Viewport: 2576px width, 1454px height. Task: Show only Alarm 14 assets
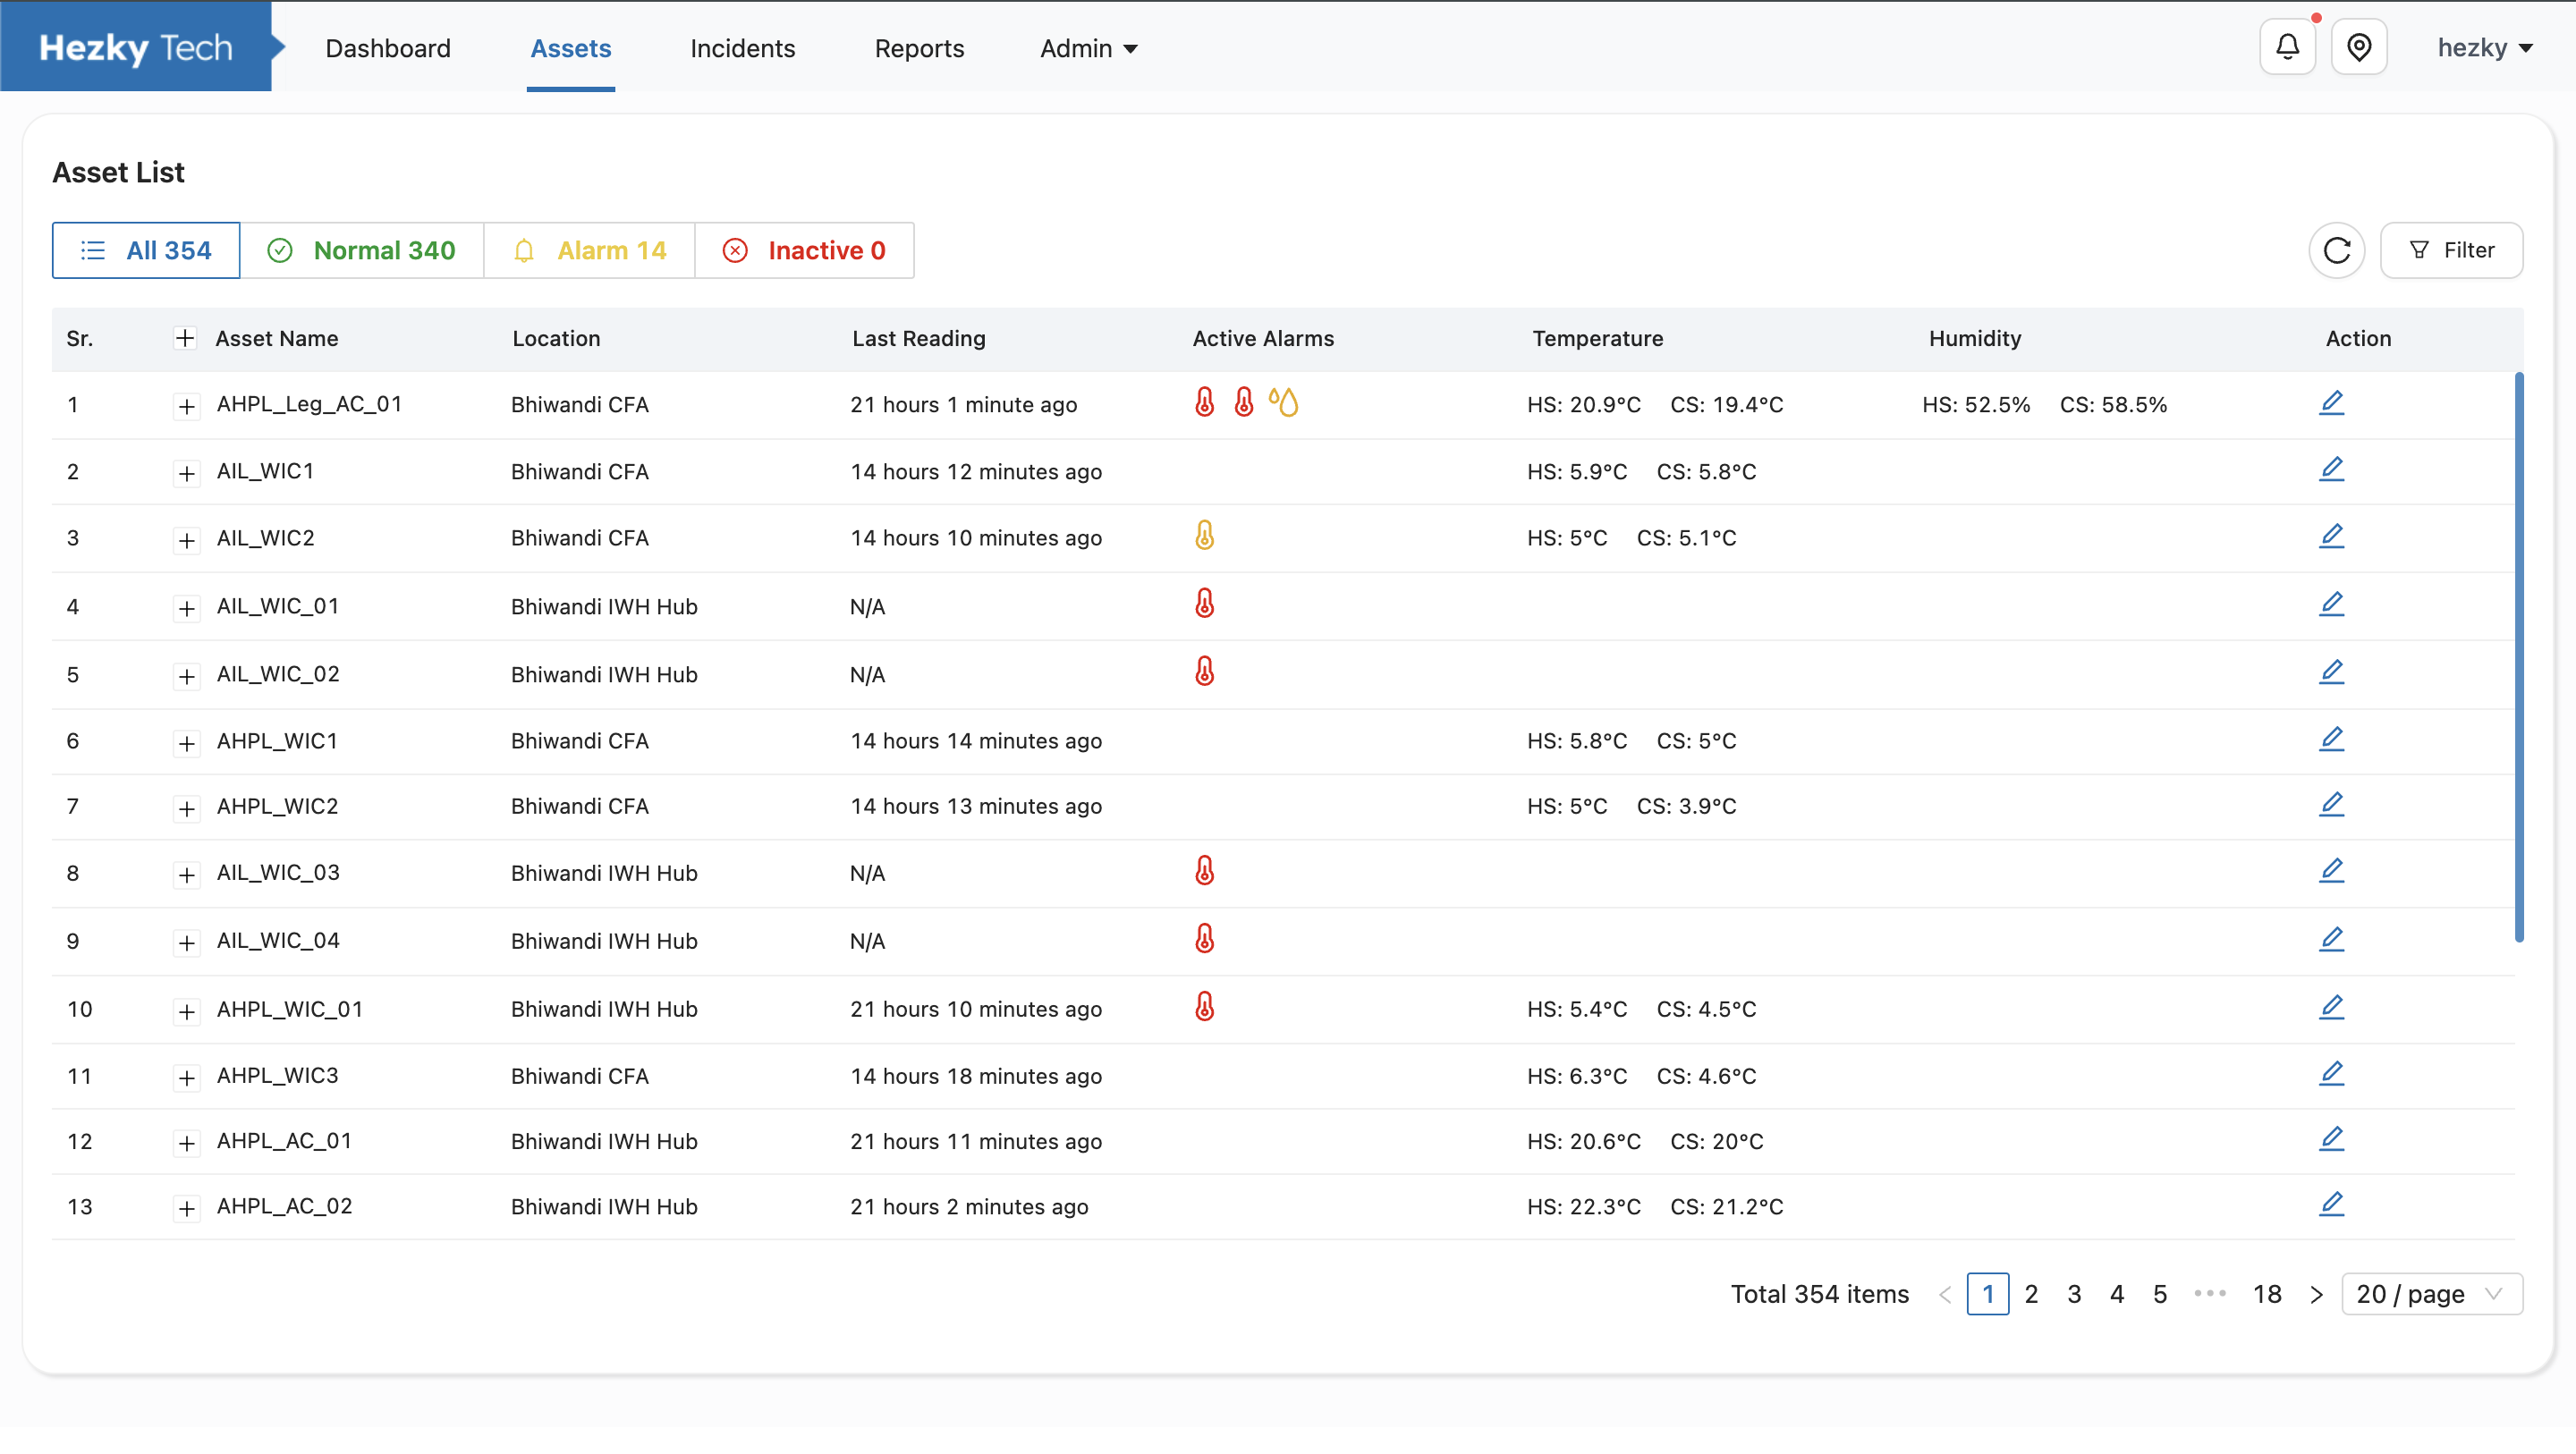point(589,250)
